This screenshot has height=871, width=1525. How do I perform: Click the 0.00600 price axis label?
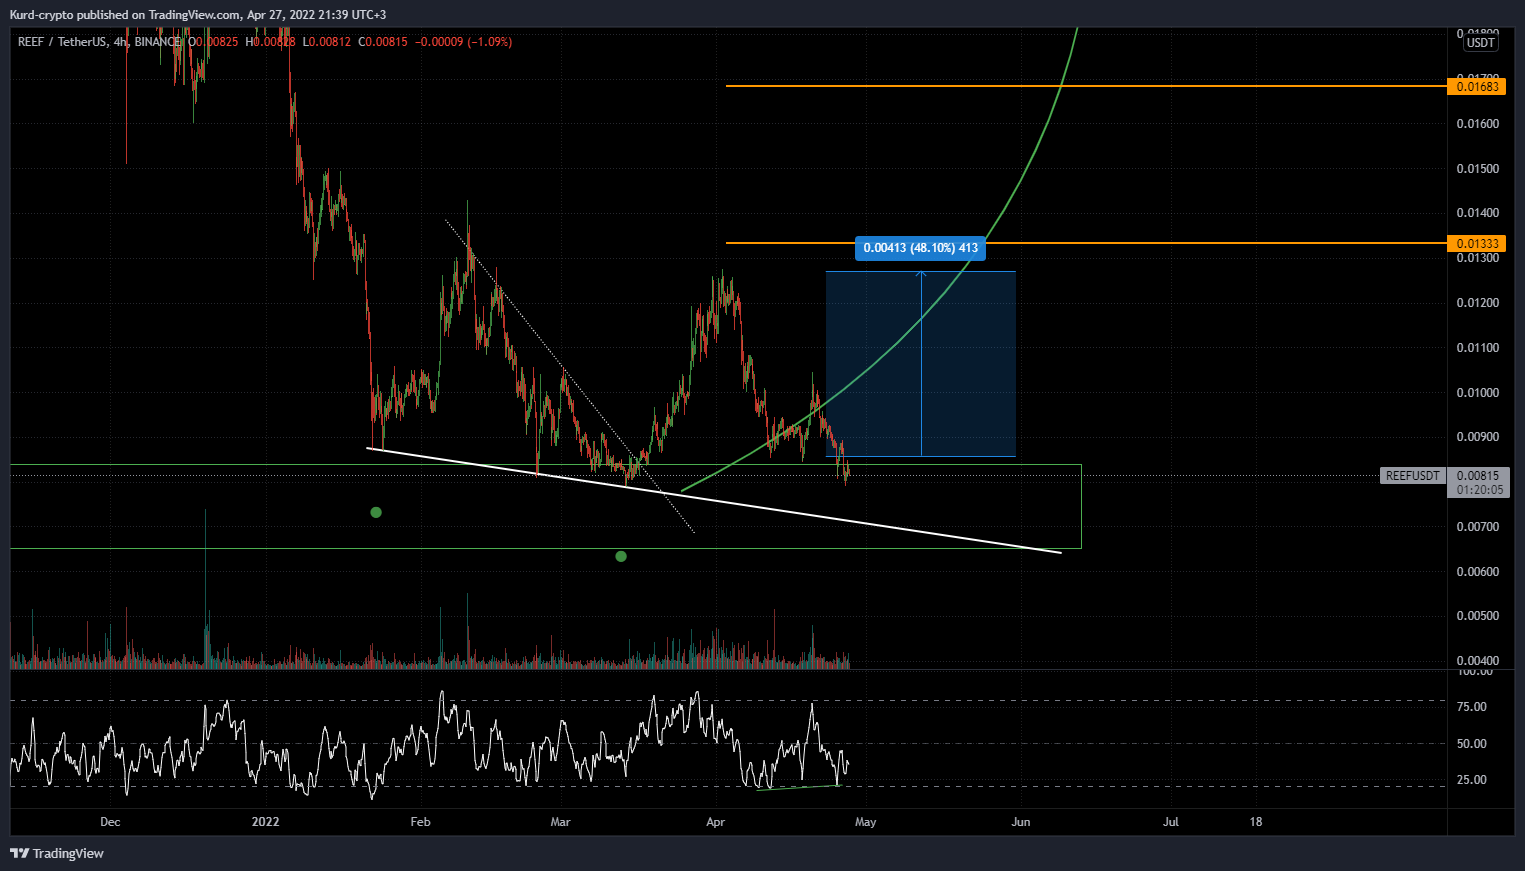(x=1477, y=572)
